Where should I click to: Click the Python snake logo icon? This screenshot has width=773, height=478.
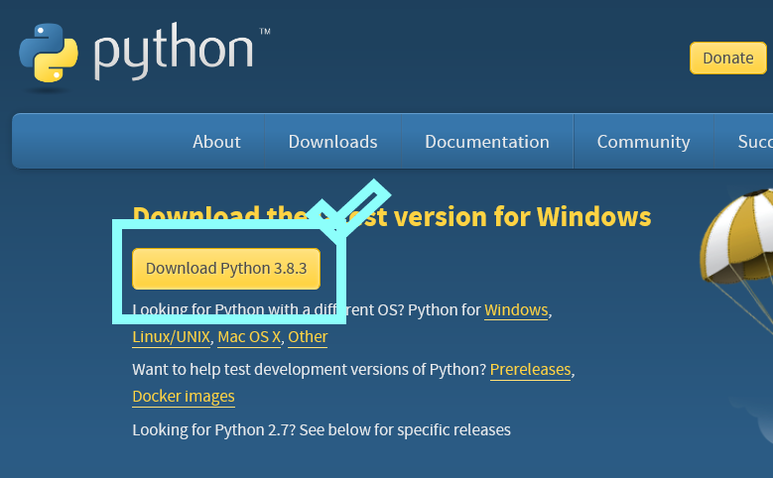(x=48, y=53)
